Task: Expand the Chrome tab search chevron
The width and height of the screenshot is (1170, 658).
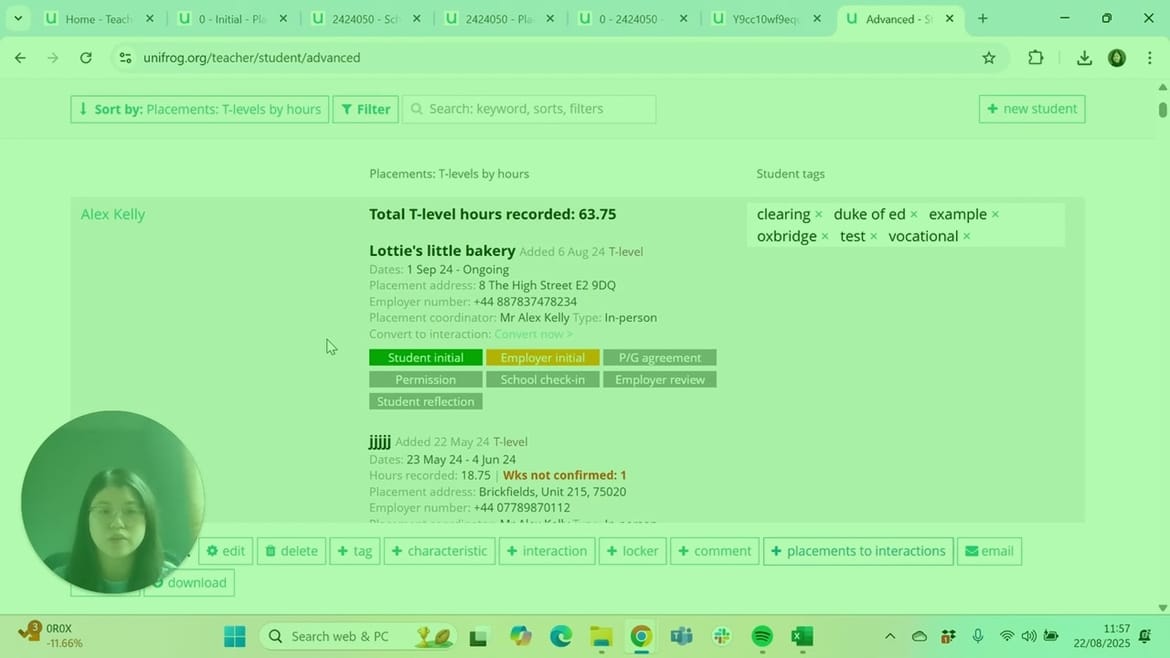Action: click(18, 18)
